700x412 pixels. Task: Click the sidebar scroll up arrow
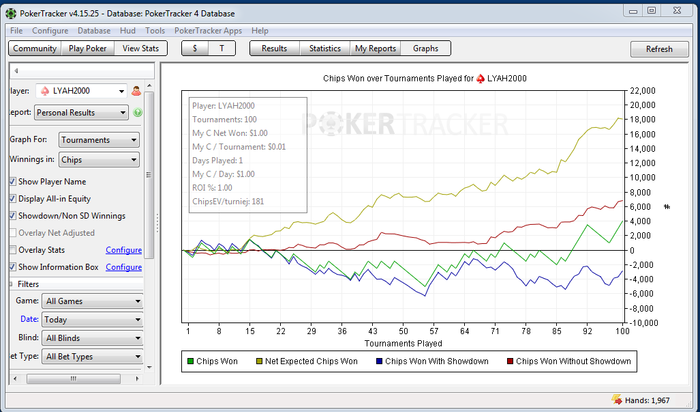pyautogui.click(x=149, y=86)
